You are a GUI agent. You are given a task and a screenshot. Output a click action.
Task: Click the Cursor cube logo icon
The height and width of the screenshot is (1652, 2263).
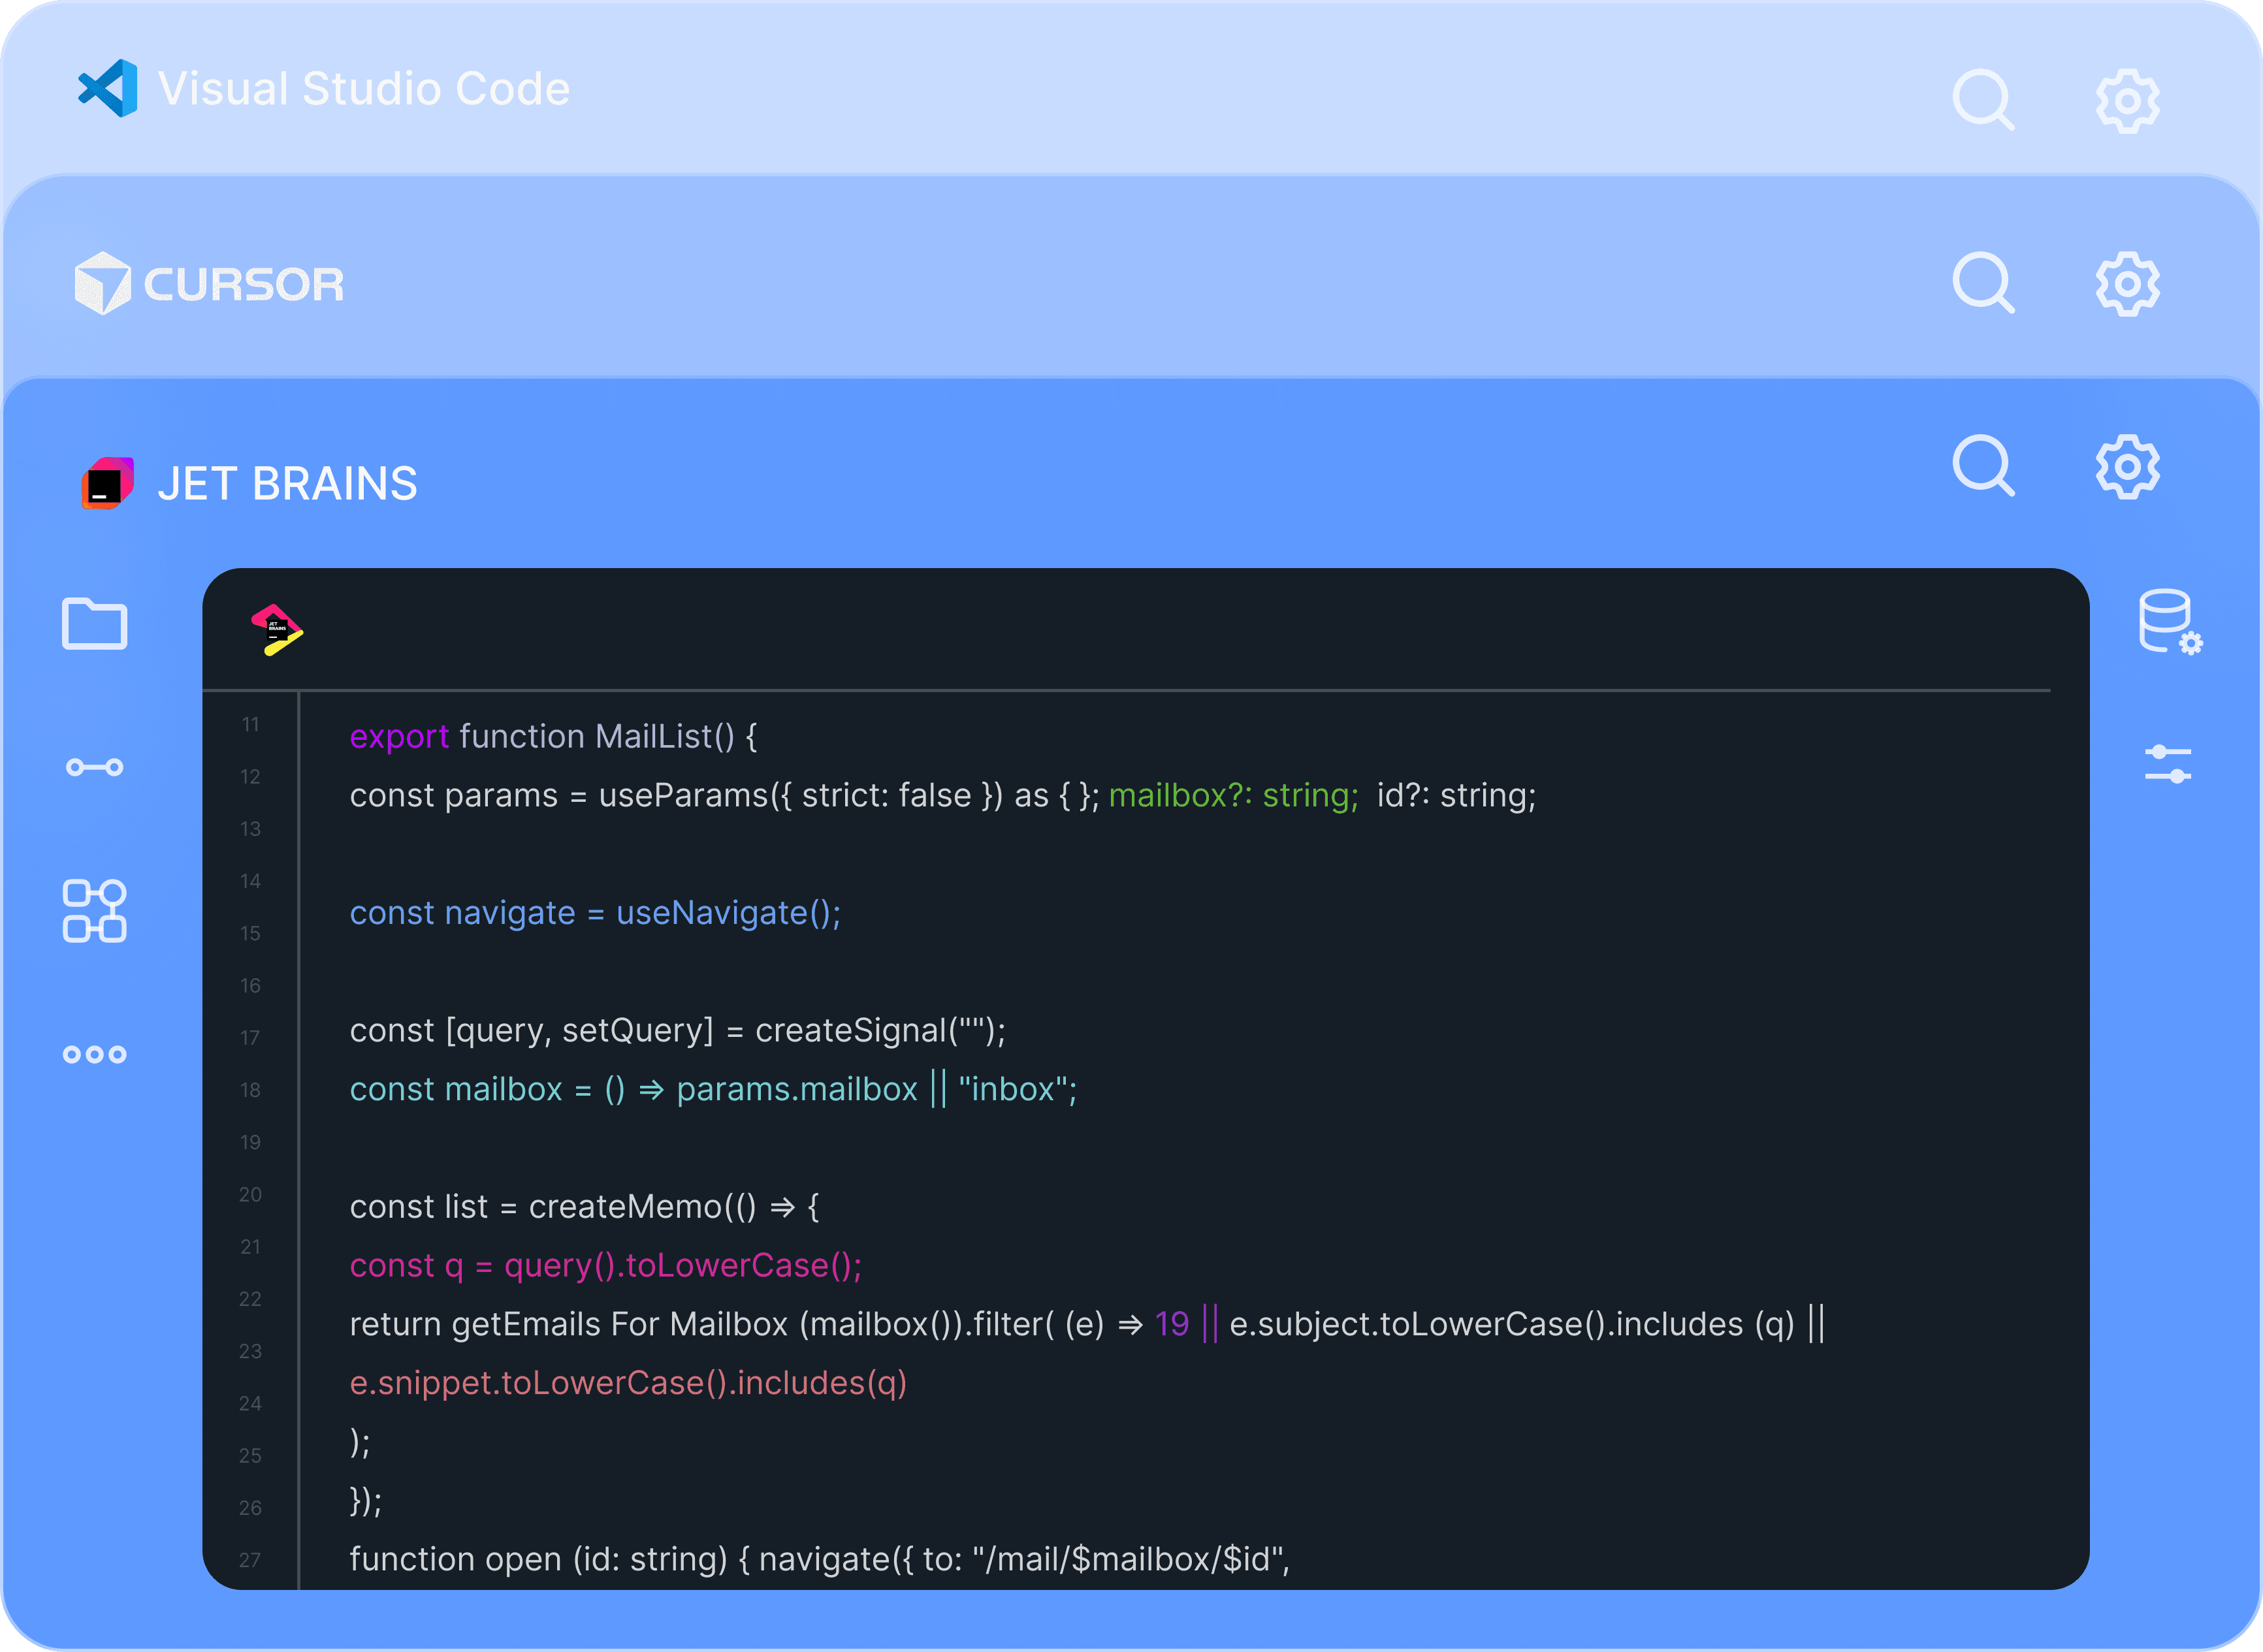tap(102, 284)
